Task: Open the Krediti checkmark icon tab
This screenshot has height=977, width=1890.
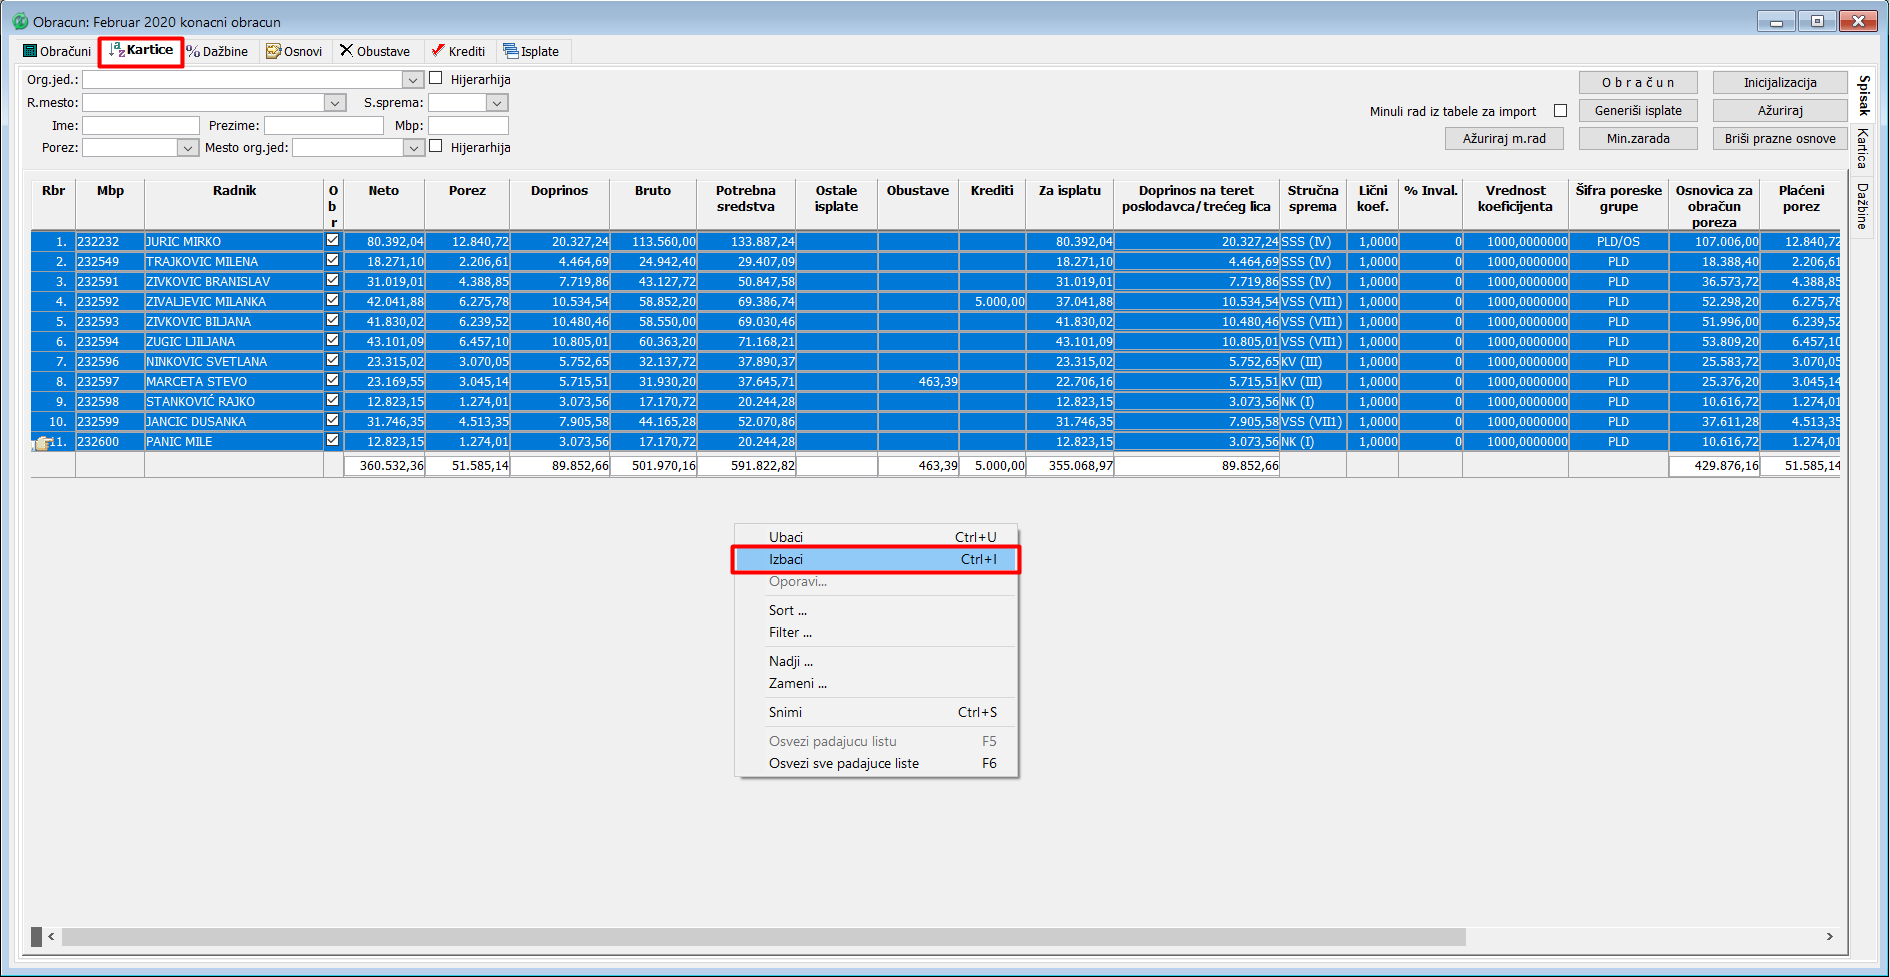Action: (x=438, y=51)
